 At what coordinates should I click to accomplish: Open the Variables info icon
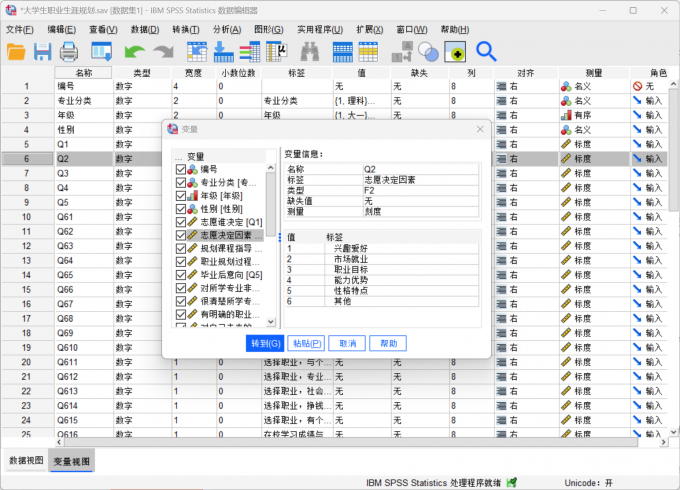(x=250, y=52)
